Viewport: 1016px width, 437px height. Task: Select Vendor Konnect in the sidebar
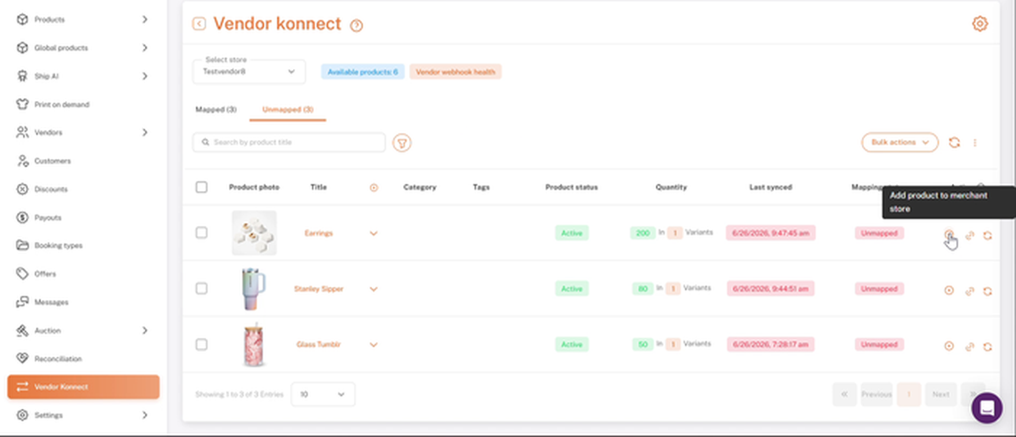(x=83, y=386)
